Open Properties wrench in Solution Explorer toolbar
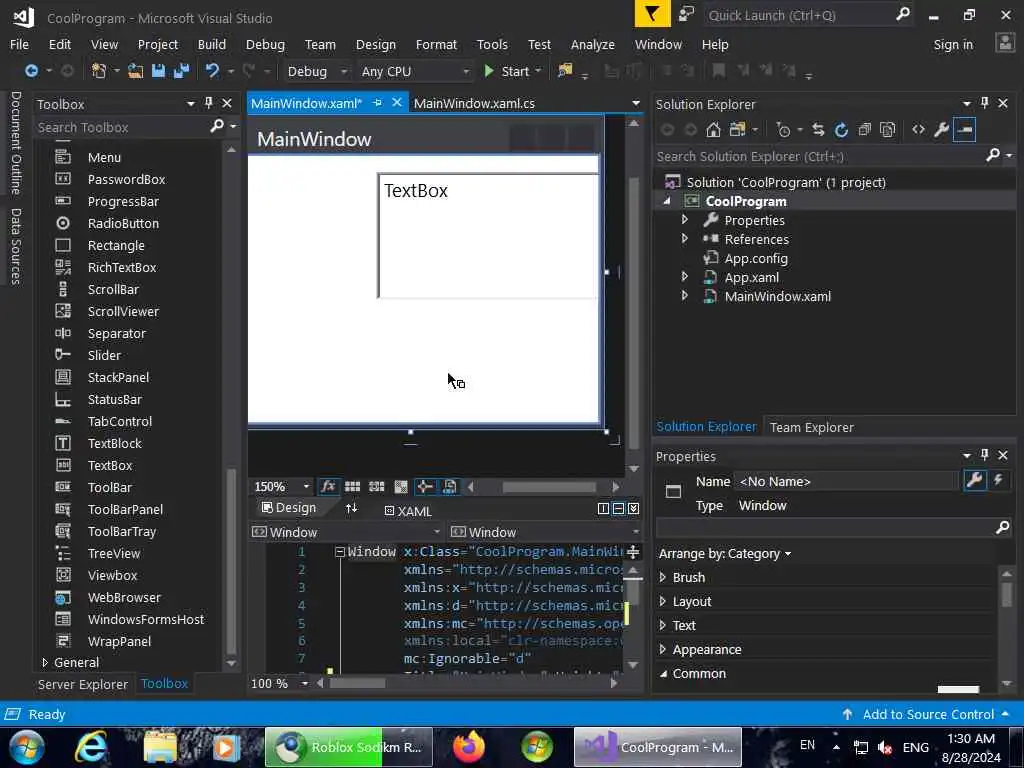1024x768 pixels. 941,130
